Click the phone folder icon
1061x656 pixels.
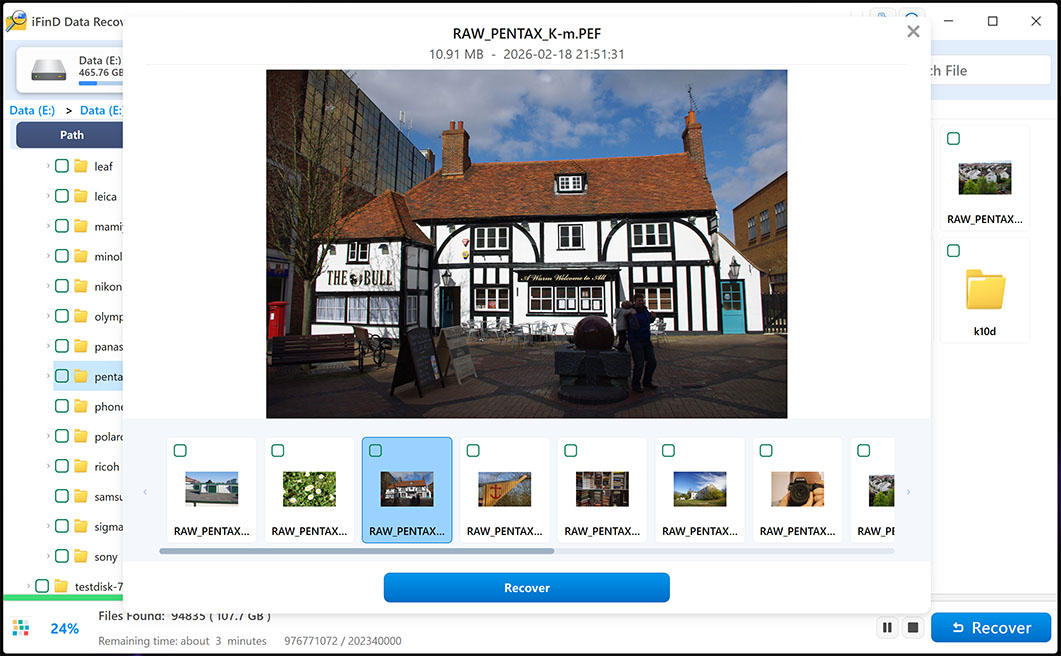click(81, 406)
